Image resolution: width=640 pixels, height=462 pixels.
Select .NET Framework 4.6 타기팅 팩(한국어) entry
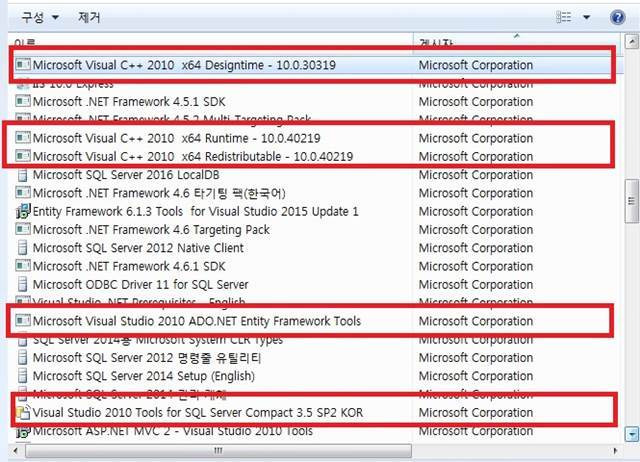159,193
